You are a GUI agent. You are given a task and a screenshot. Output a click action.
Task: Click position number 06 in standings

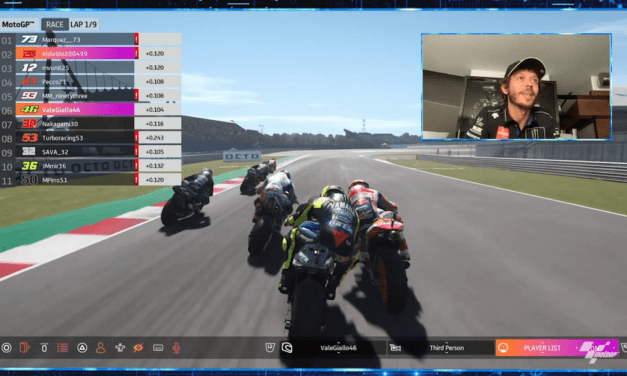point(7,110)
